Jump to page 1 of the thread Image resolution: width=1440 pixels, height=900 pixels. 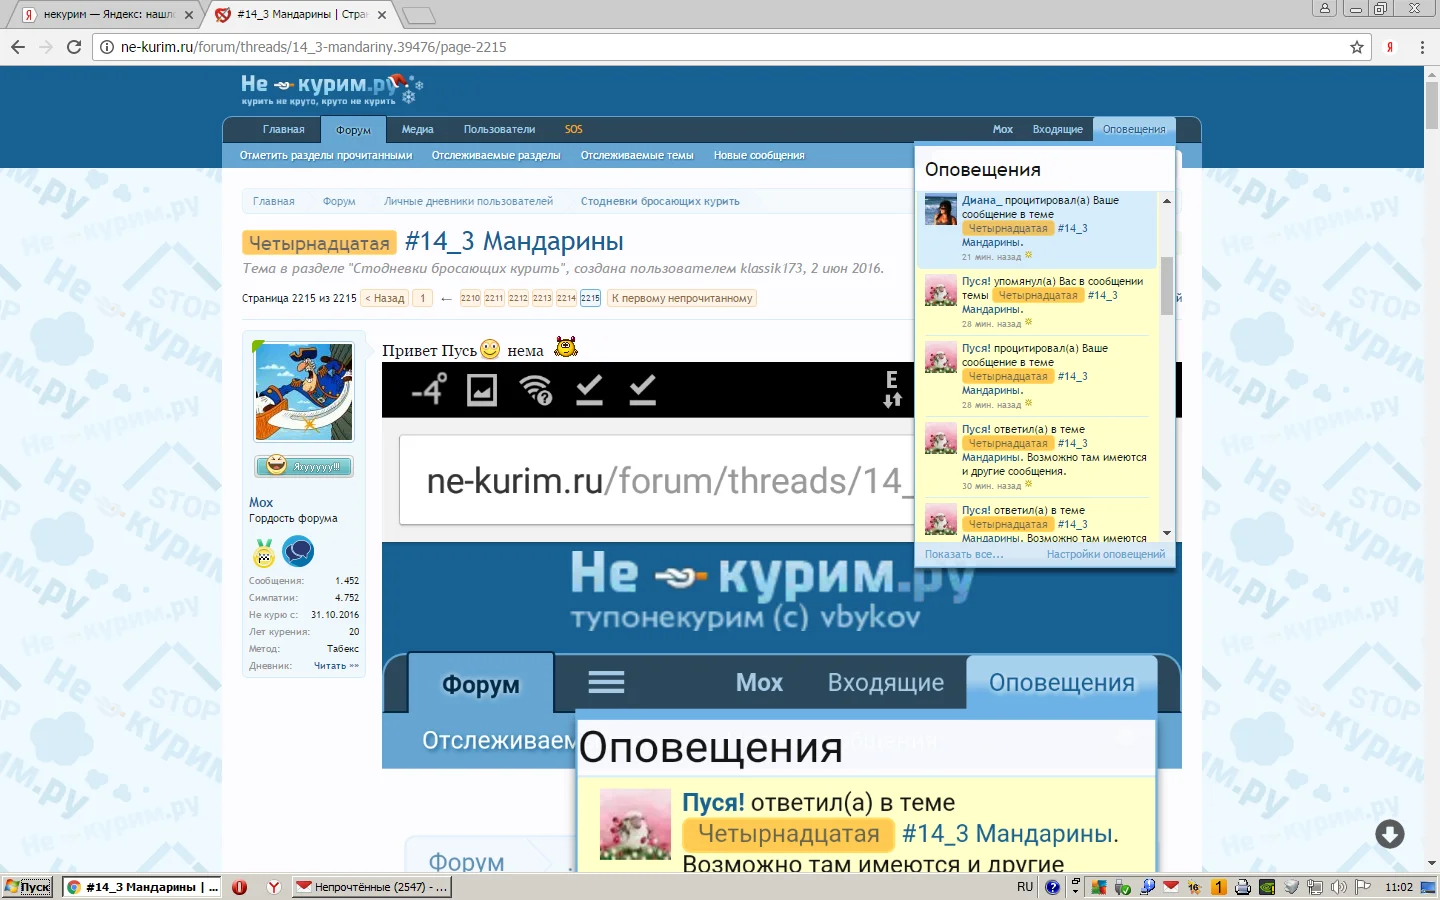coord(423,298)
